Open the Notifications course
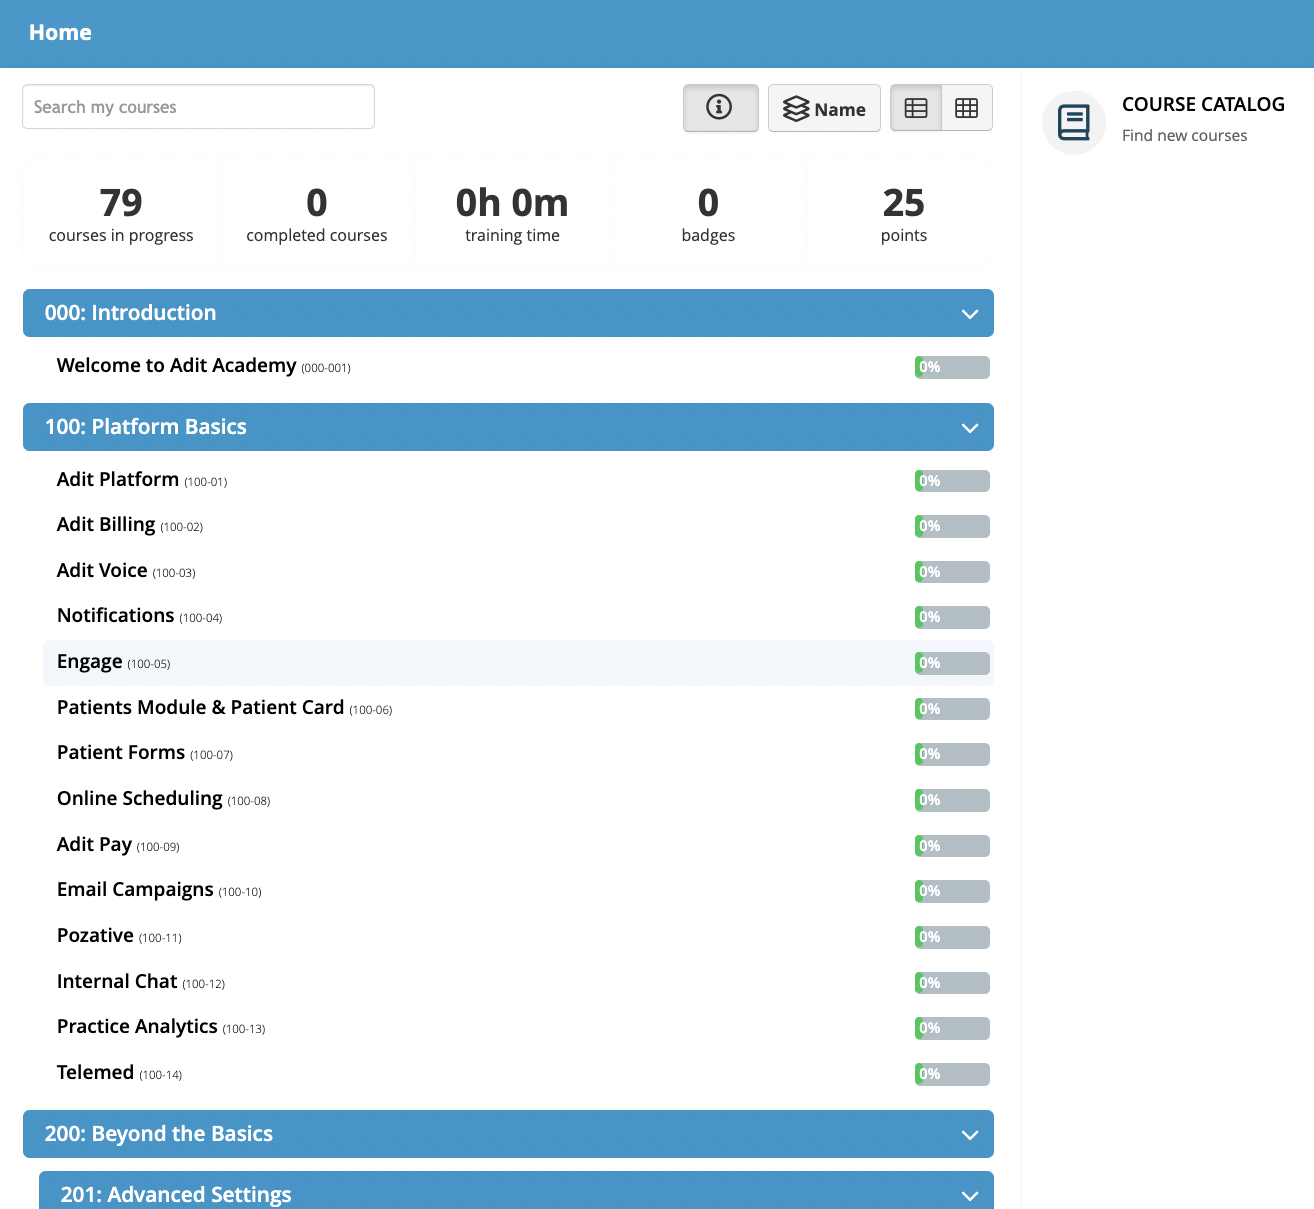Viewport: 1314px width, 1209px height. [x=116, y=616]
